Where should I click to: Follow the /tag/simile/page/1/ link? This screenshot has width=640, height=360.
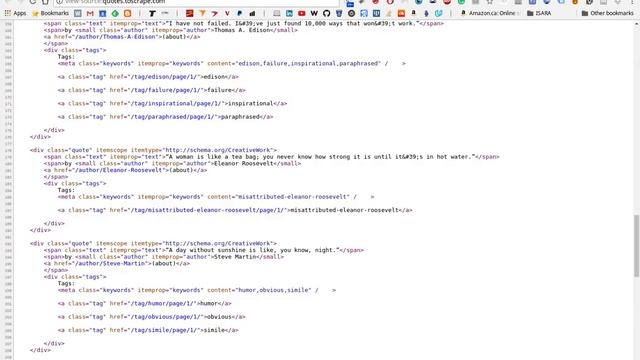[x=163, y=330]
